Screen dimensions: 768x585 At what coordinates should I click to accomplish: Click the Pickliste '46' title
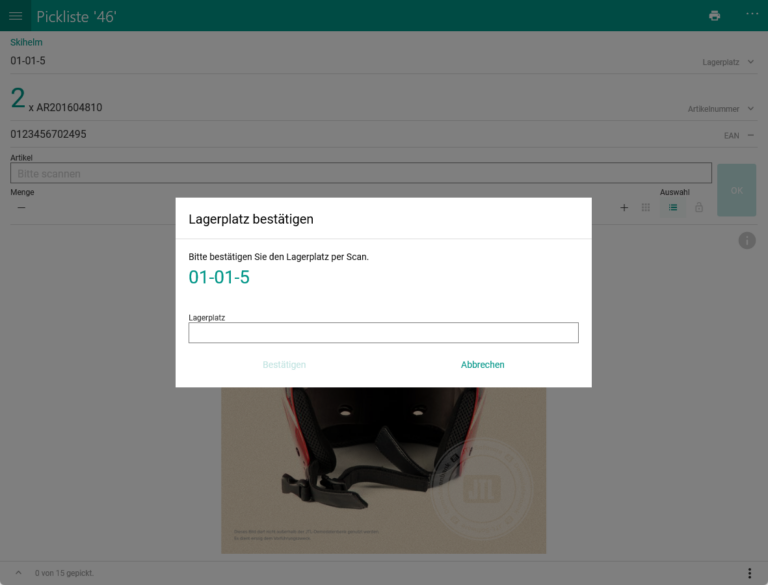[76, 17]
